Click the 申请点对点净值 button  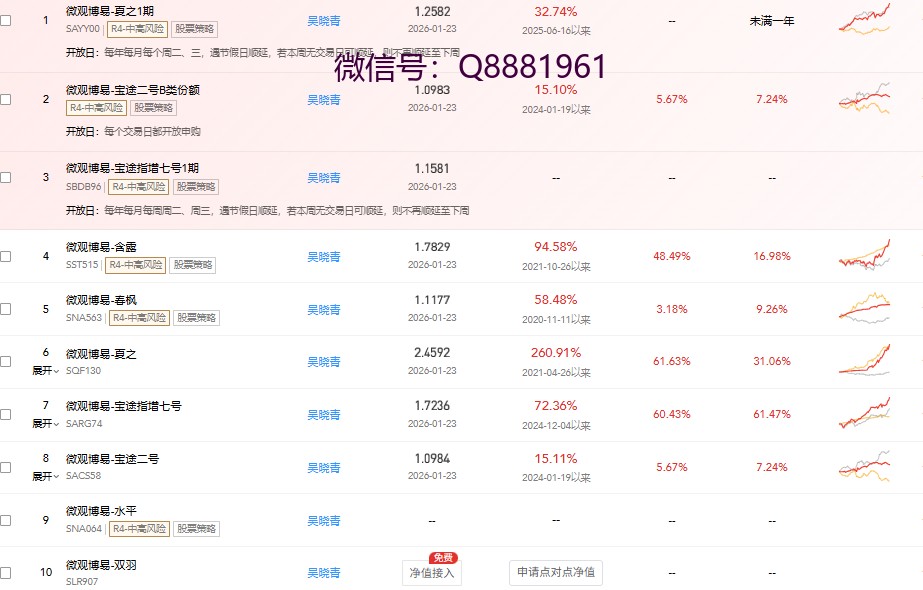(556, 572)
